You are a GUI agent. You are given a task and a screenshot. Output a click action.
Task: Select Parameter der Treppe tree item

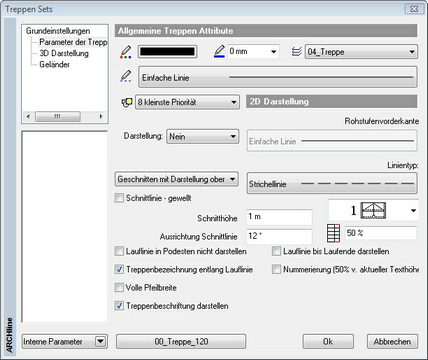[x=73, y=42]
